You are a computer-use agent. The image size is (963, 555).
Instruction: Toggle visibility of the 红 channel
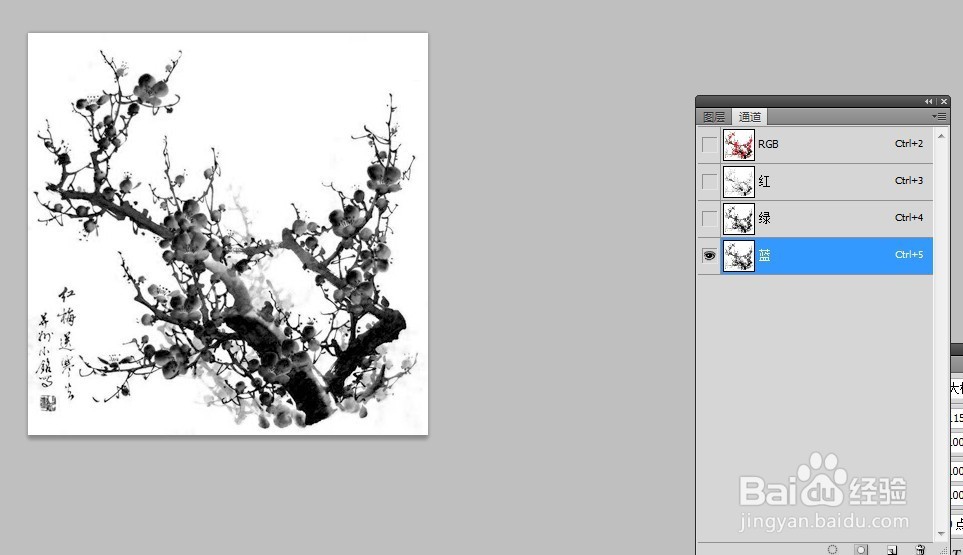[709, 181]
